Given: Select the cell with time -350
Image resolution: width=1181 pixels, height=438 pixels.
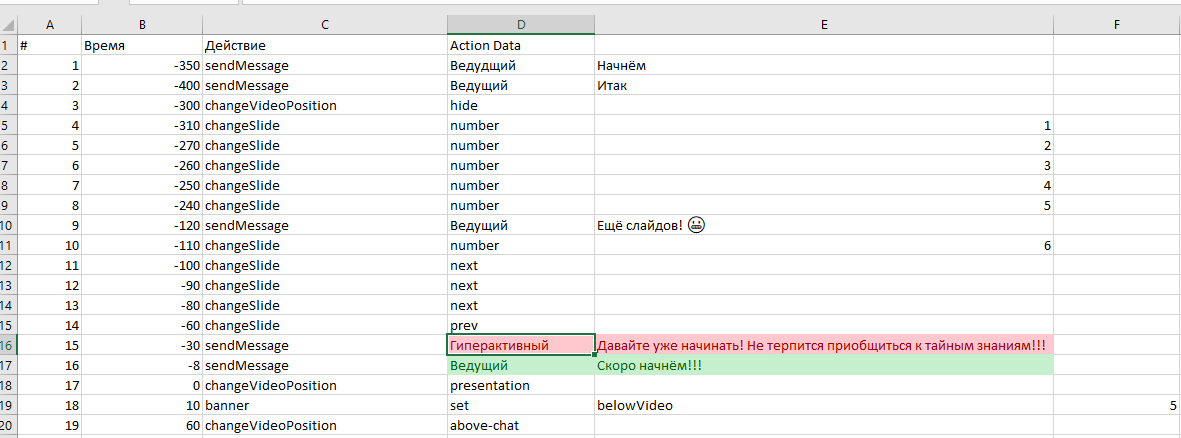Looking at the screenshot, I should click(x=142, y=65).
